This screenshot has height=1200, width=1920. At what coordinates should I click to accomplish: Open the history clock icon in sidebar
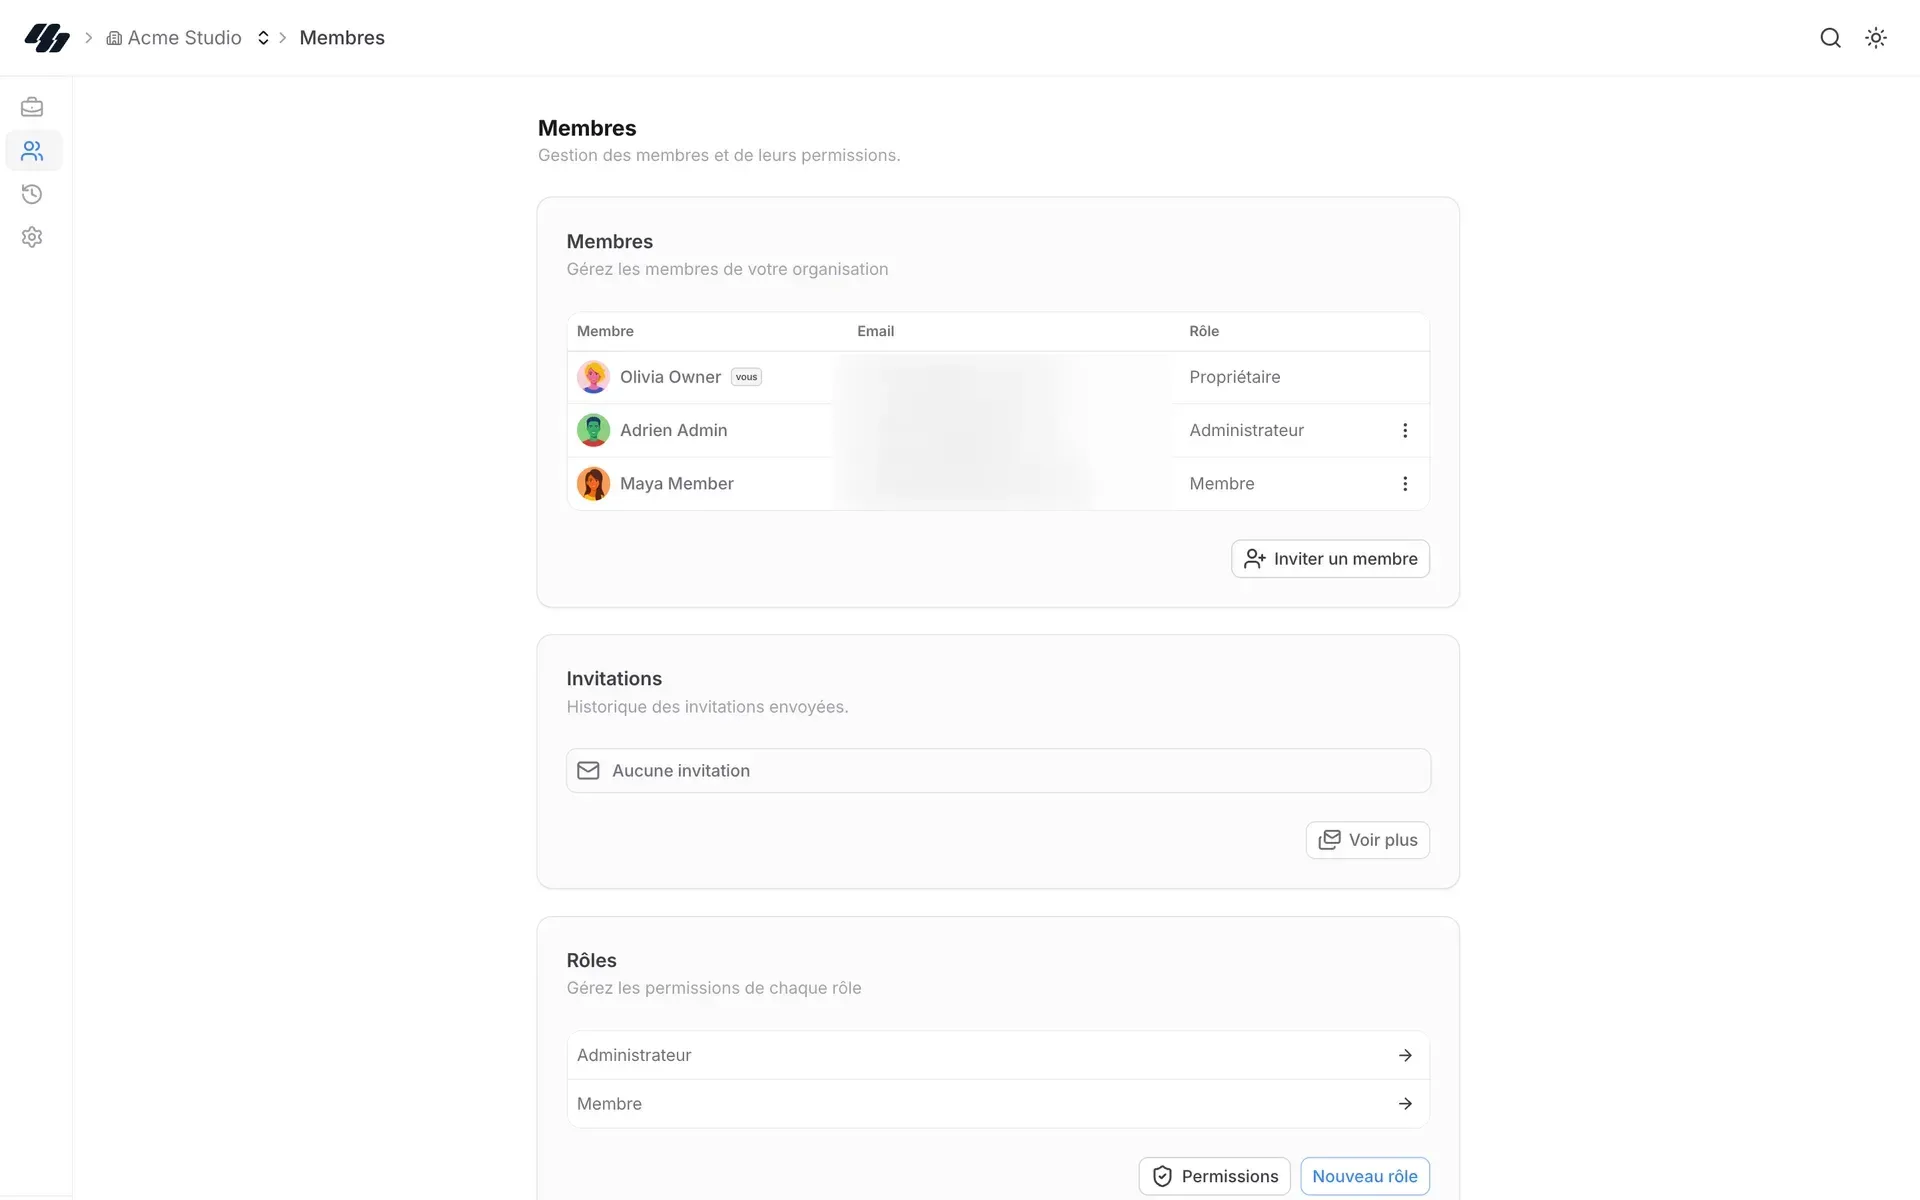pos(32,194)
